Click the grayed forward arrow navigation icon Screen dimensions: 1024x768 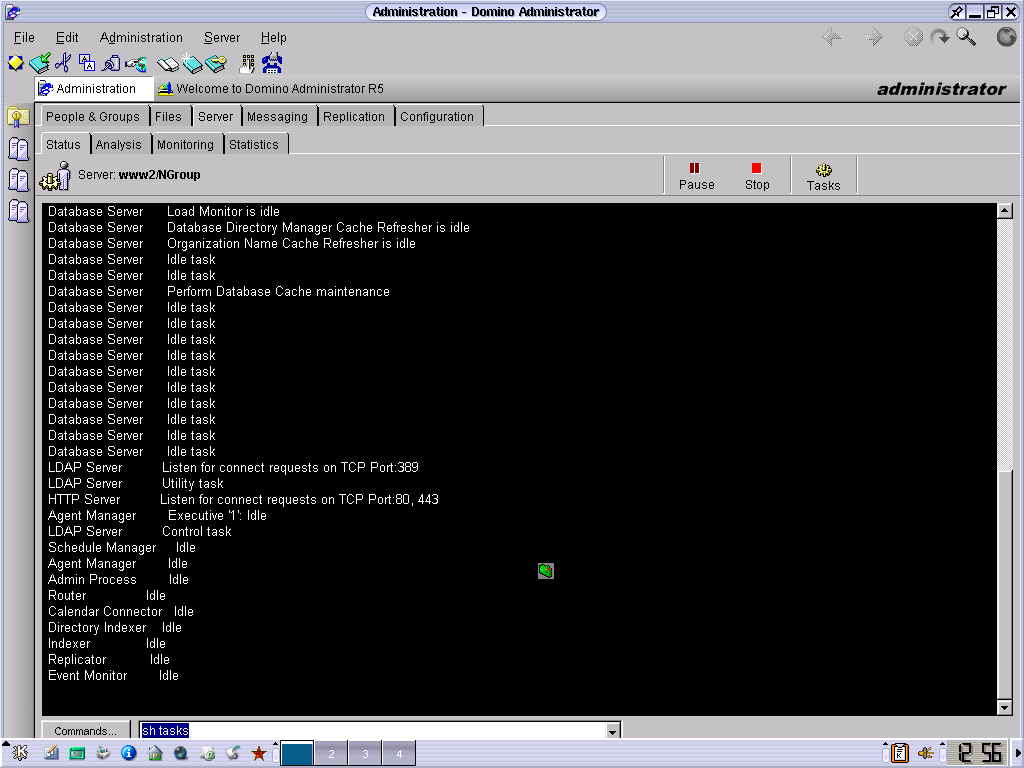point(873,37)
